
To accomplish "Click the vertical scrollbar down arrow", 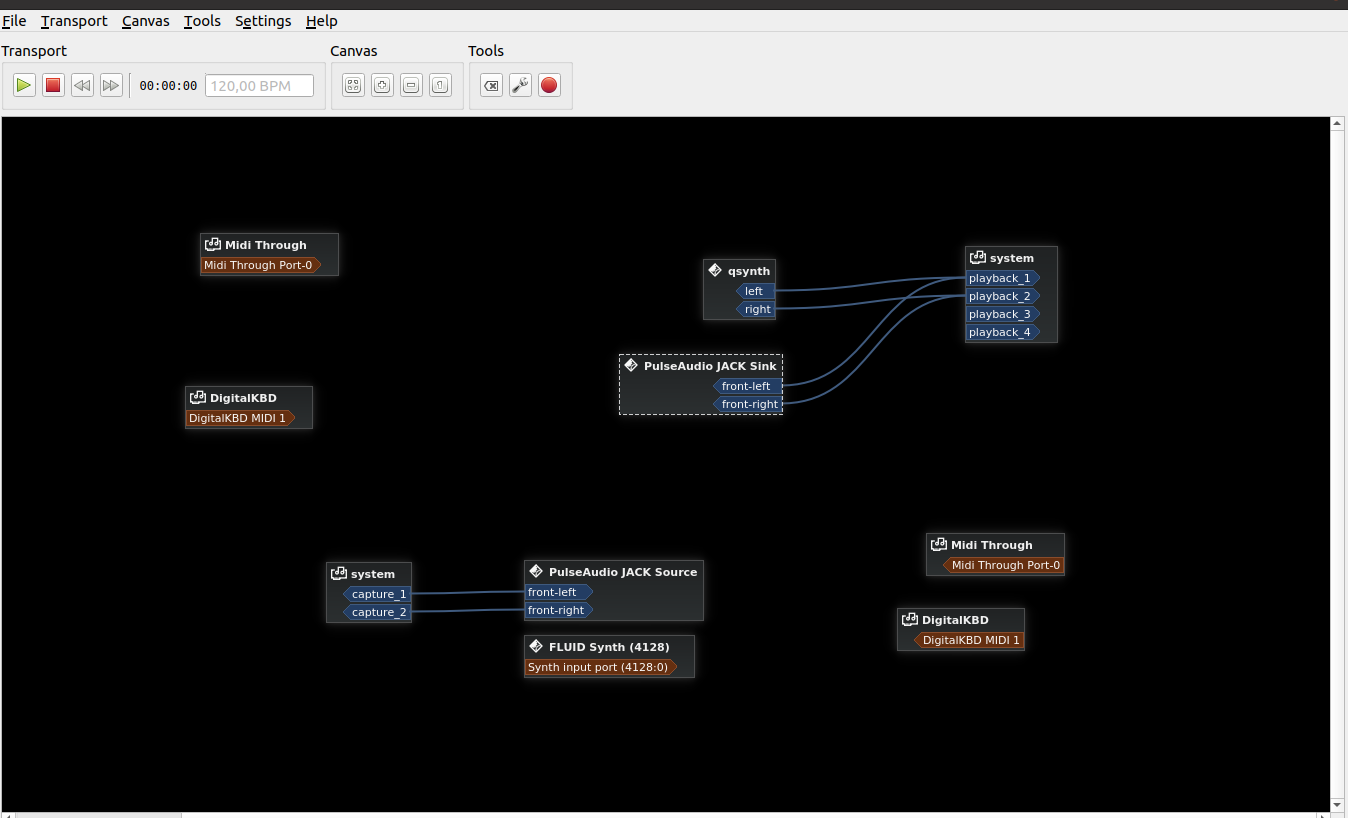I will tap(1337, 804).
